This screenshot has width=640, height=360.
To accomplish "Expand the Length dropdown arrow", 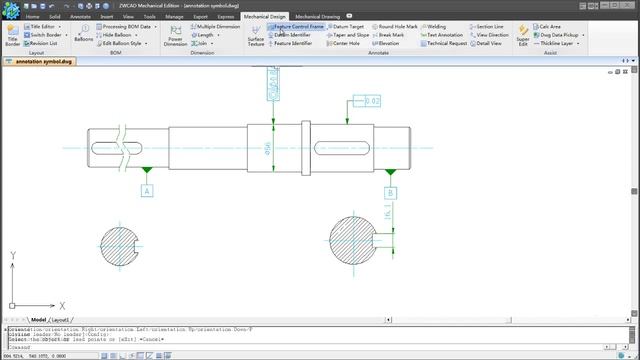I will pyautogui.click(x=218, y=35).
